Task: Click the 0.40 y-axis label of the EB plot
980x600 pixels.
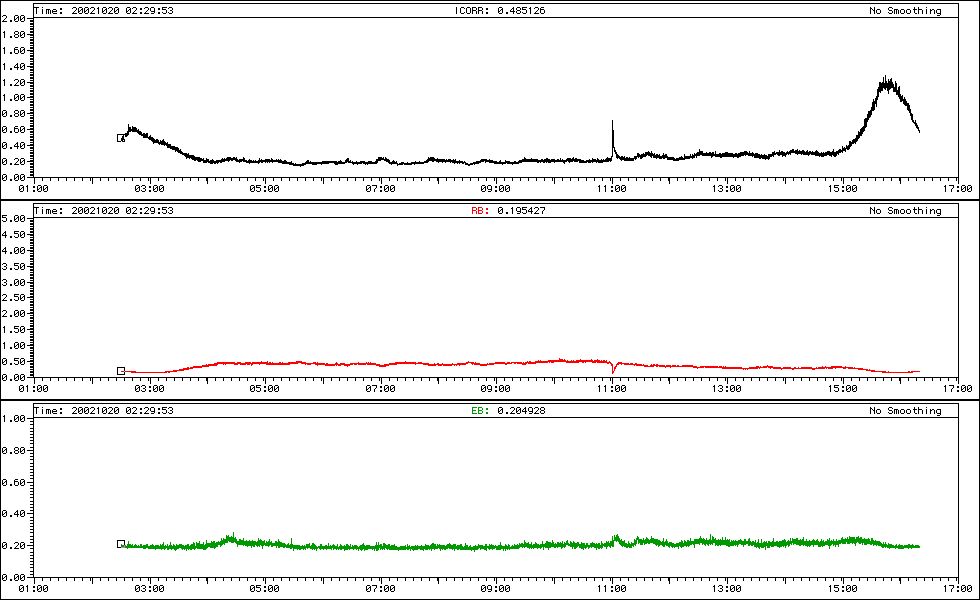Action: click(13, 514)
